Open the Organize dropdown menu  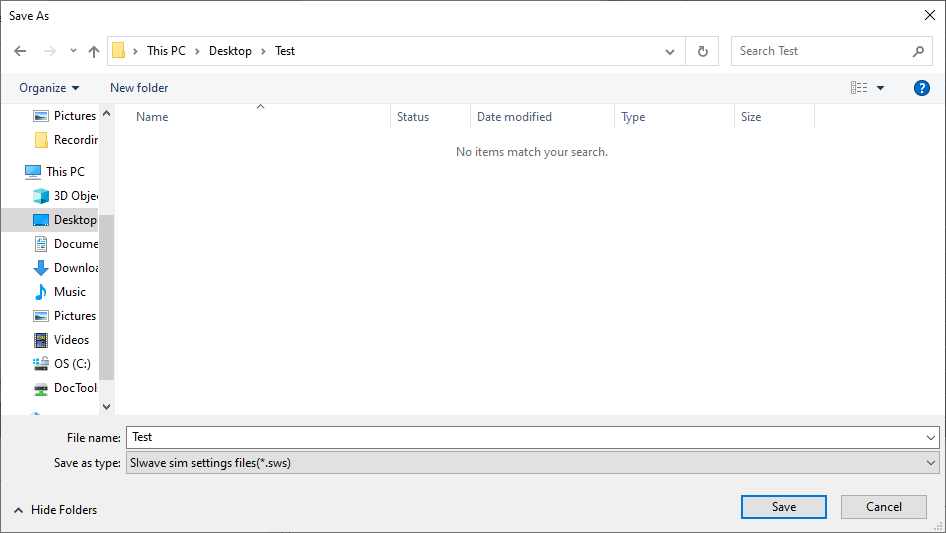[x=49, y=88]
